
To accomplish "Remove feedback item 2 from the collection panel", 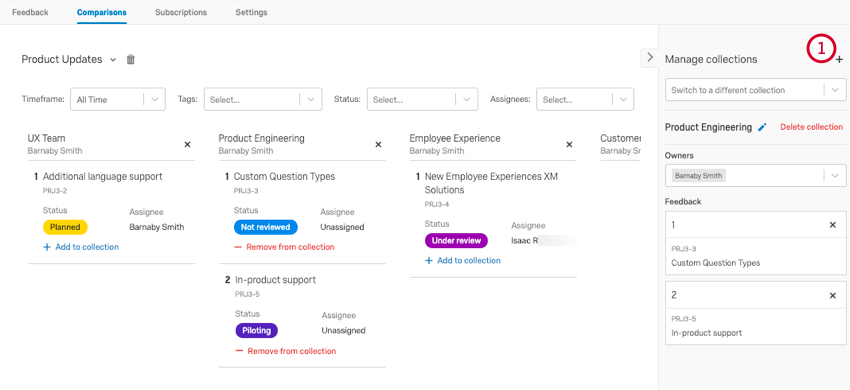I will [833, 296].
